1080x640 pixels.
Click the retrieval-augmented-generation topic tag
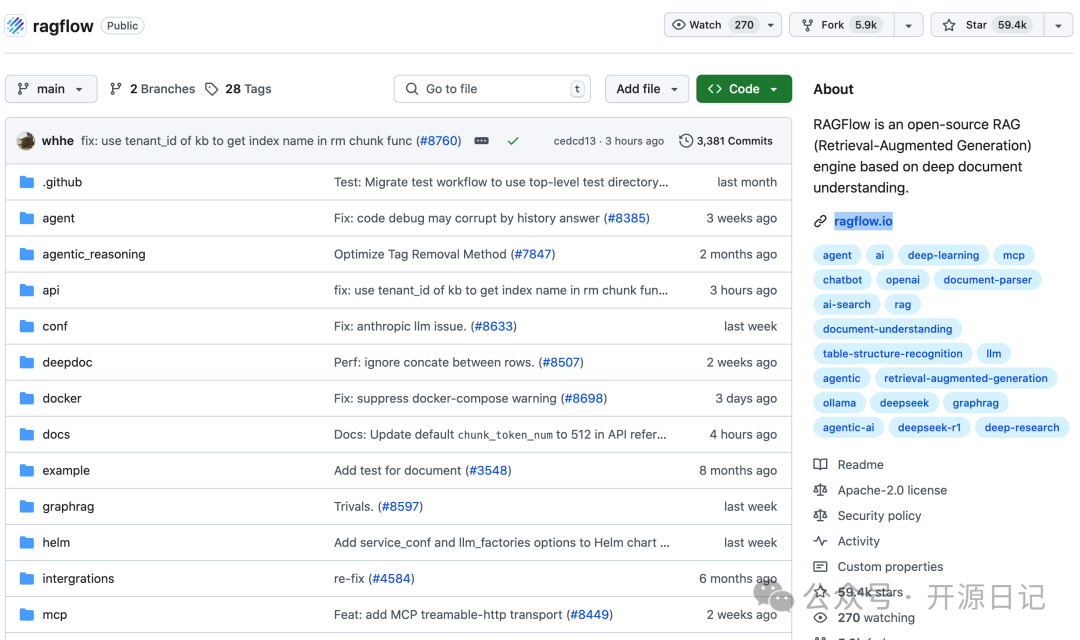coord(966,378)
